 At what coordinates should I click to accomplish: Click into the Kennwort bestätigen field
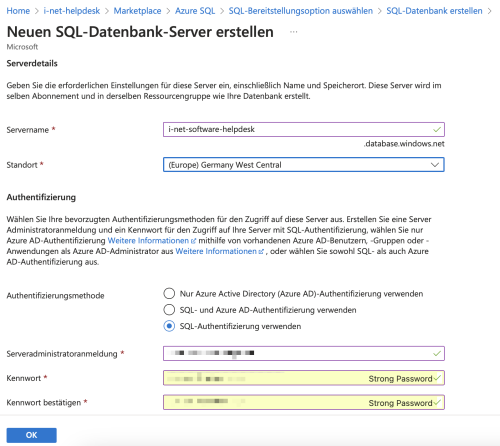pos(304,402)
